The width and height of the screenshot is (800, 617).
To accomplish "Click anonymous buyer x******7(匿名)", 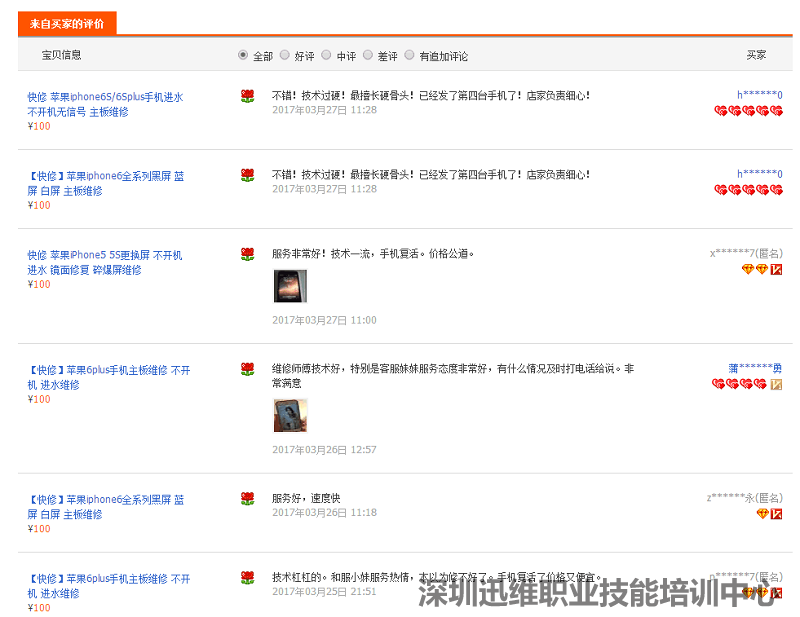I will (746, 253).
